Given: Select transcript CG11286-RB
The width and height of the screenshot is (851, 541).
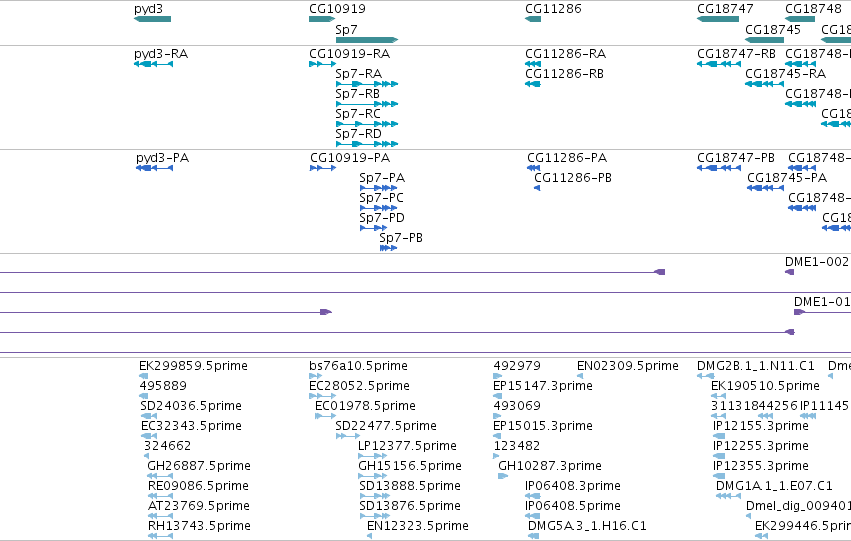Looking at the screenshot, I should click(533, 84).
